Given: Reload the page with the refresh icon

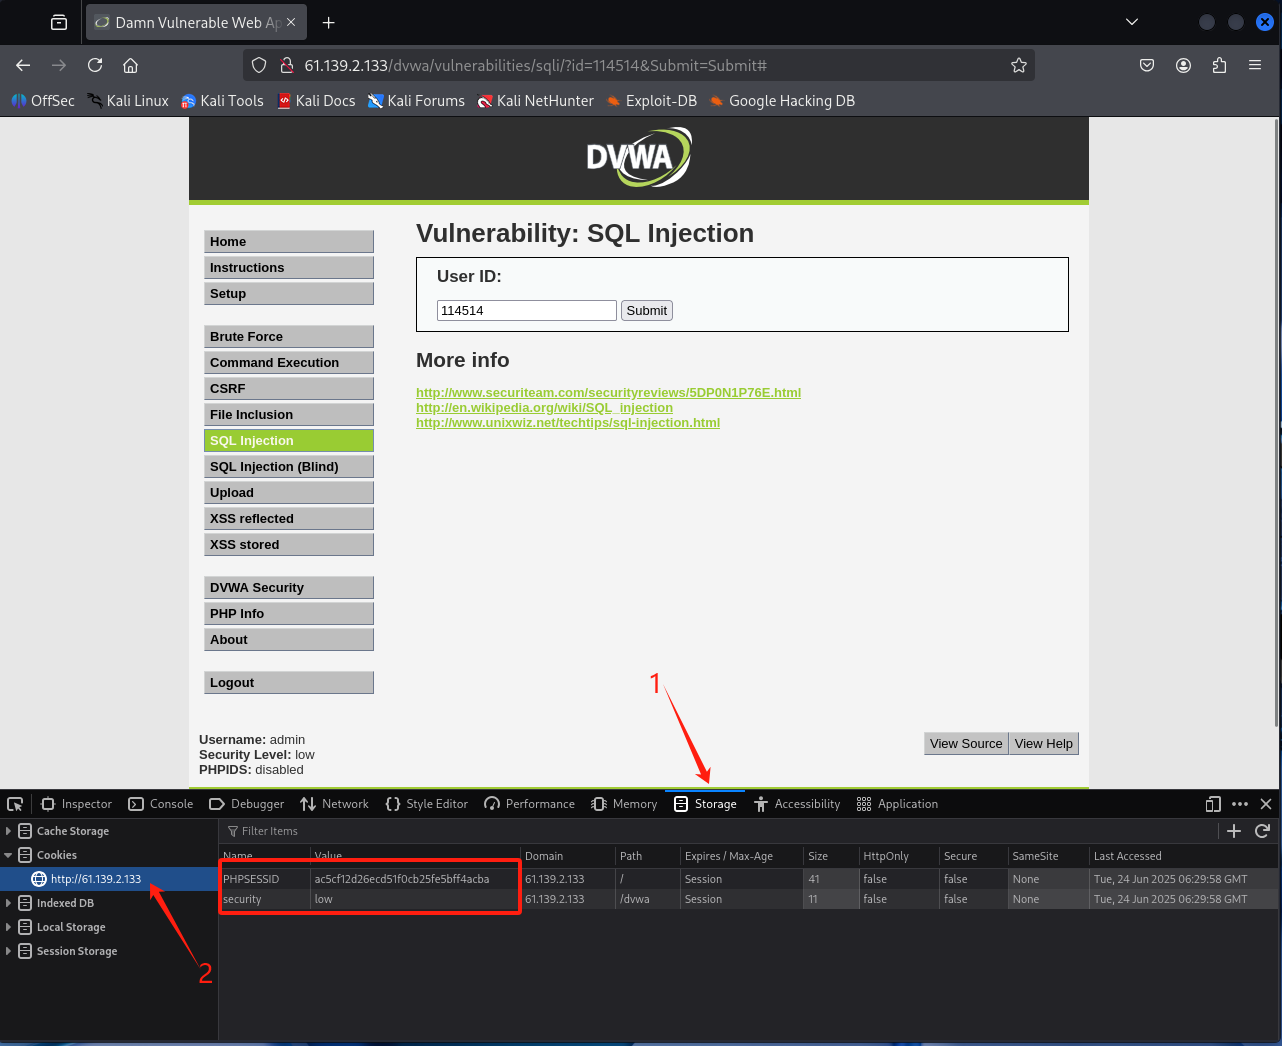Looking at the screenshot, I should [x=95, y=65].
